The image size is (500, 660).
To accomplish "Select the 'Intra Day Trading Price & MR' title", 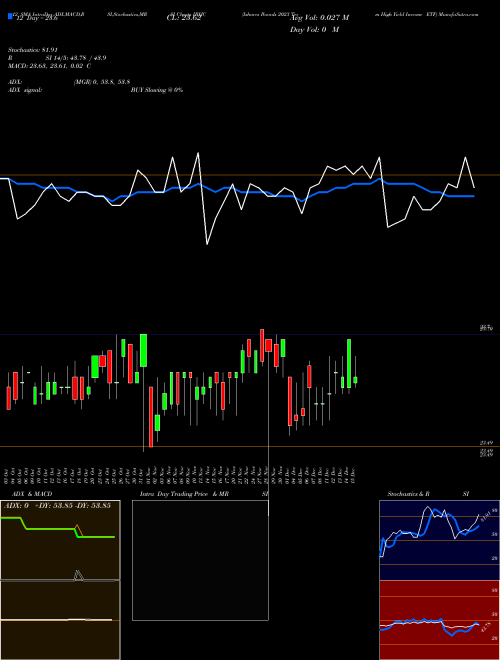I will [184, 494].
